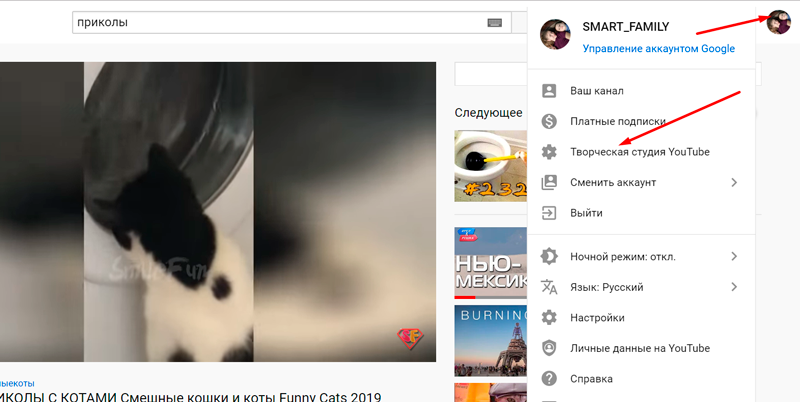This screenshot has width=800, height=402.
Task: Click the SMART_FAMILY profile picture in menu
Action: pos(555,34)
